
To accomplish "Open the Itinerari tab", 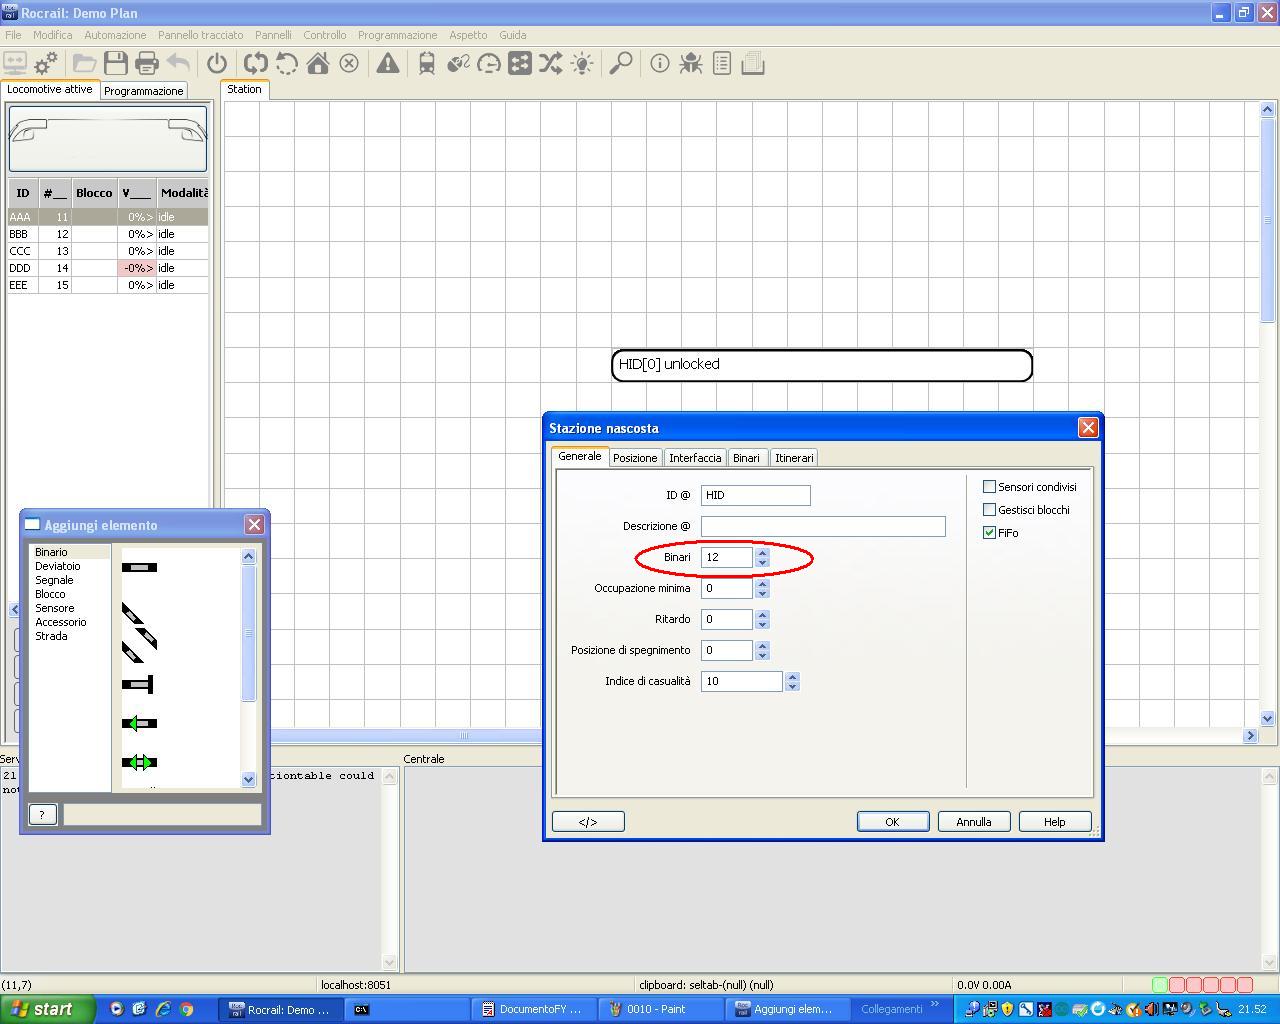I will [x=794, y=458].
